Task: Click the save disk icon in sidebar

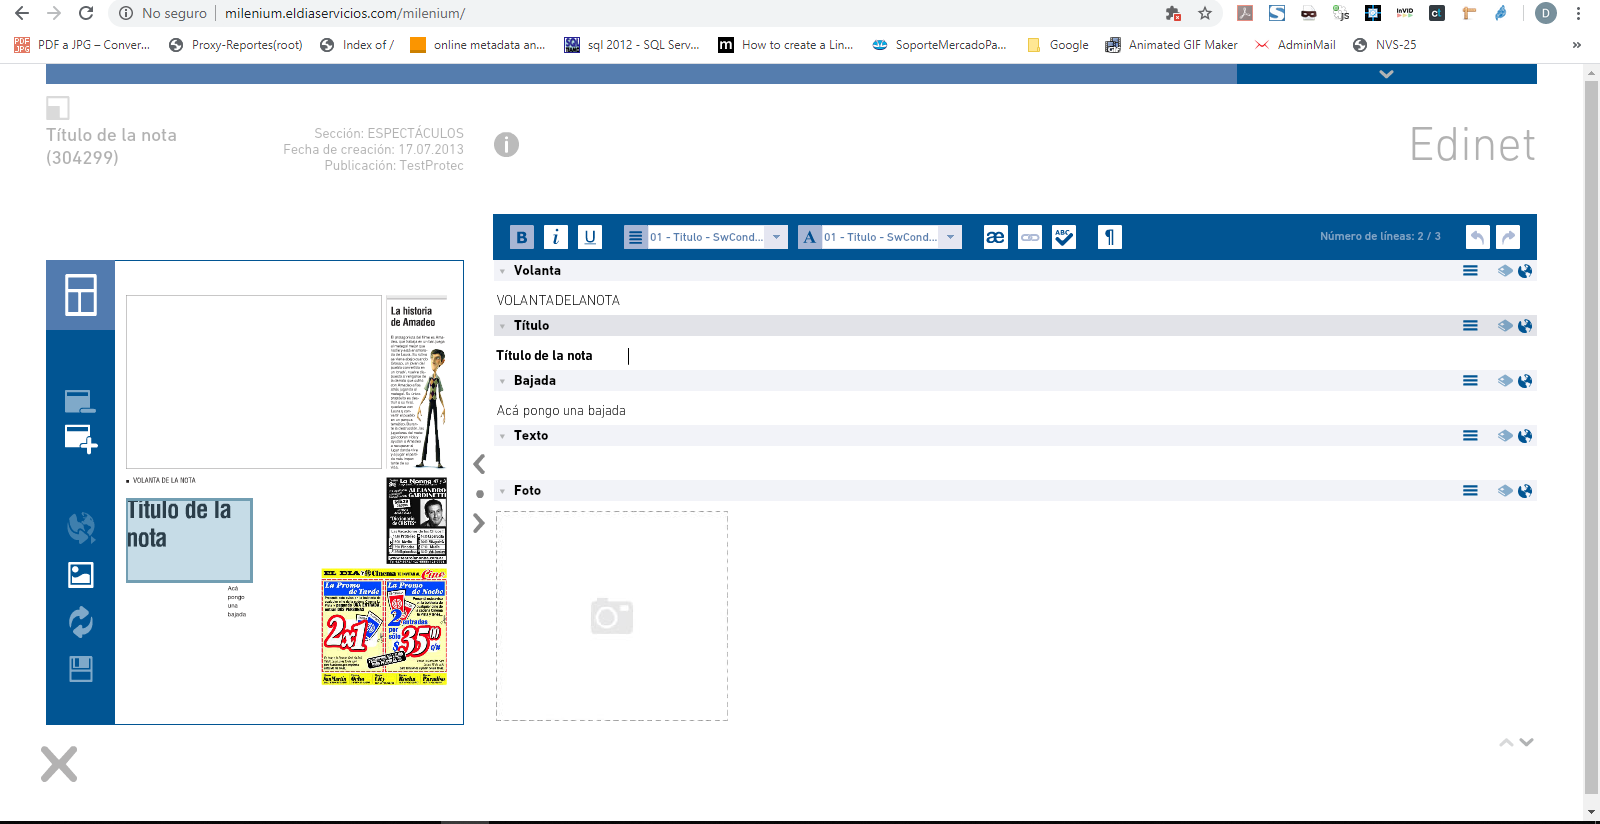Action: click(81, 669)
